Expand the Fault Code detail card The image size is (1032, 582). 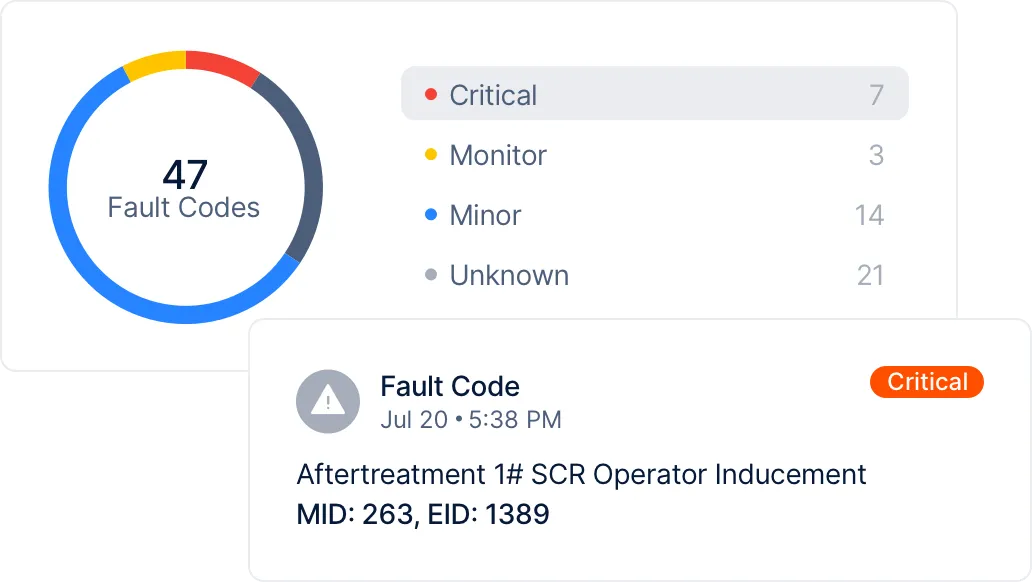point(640,450)
